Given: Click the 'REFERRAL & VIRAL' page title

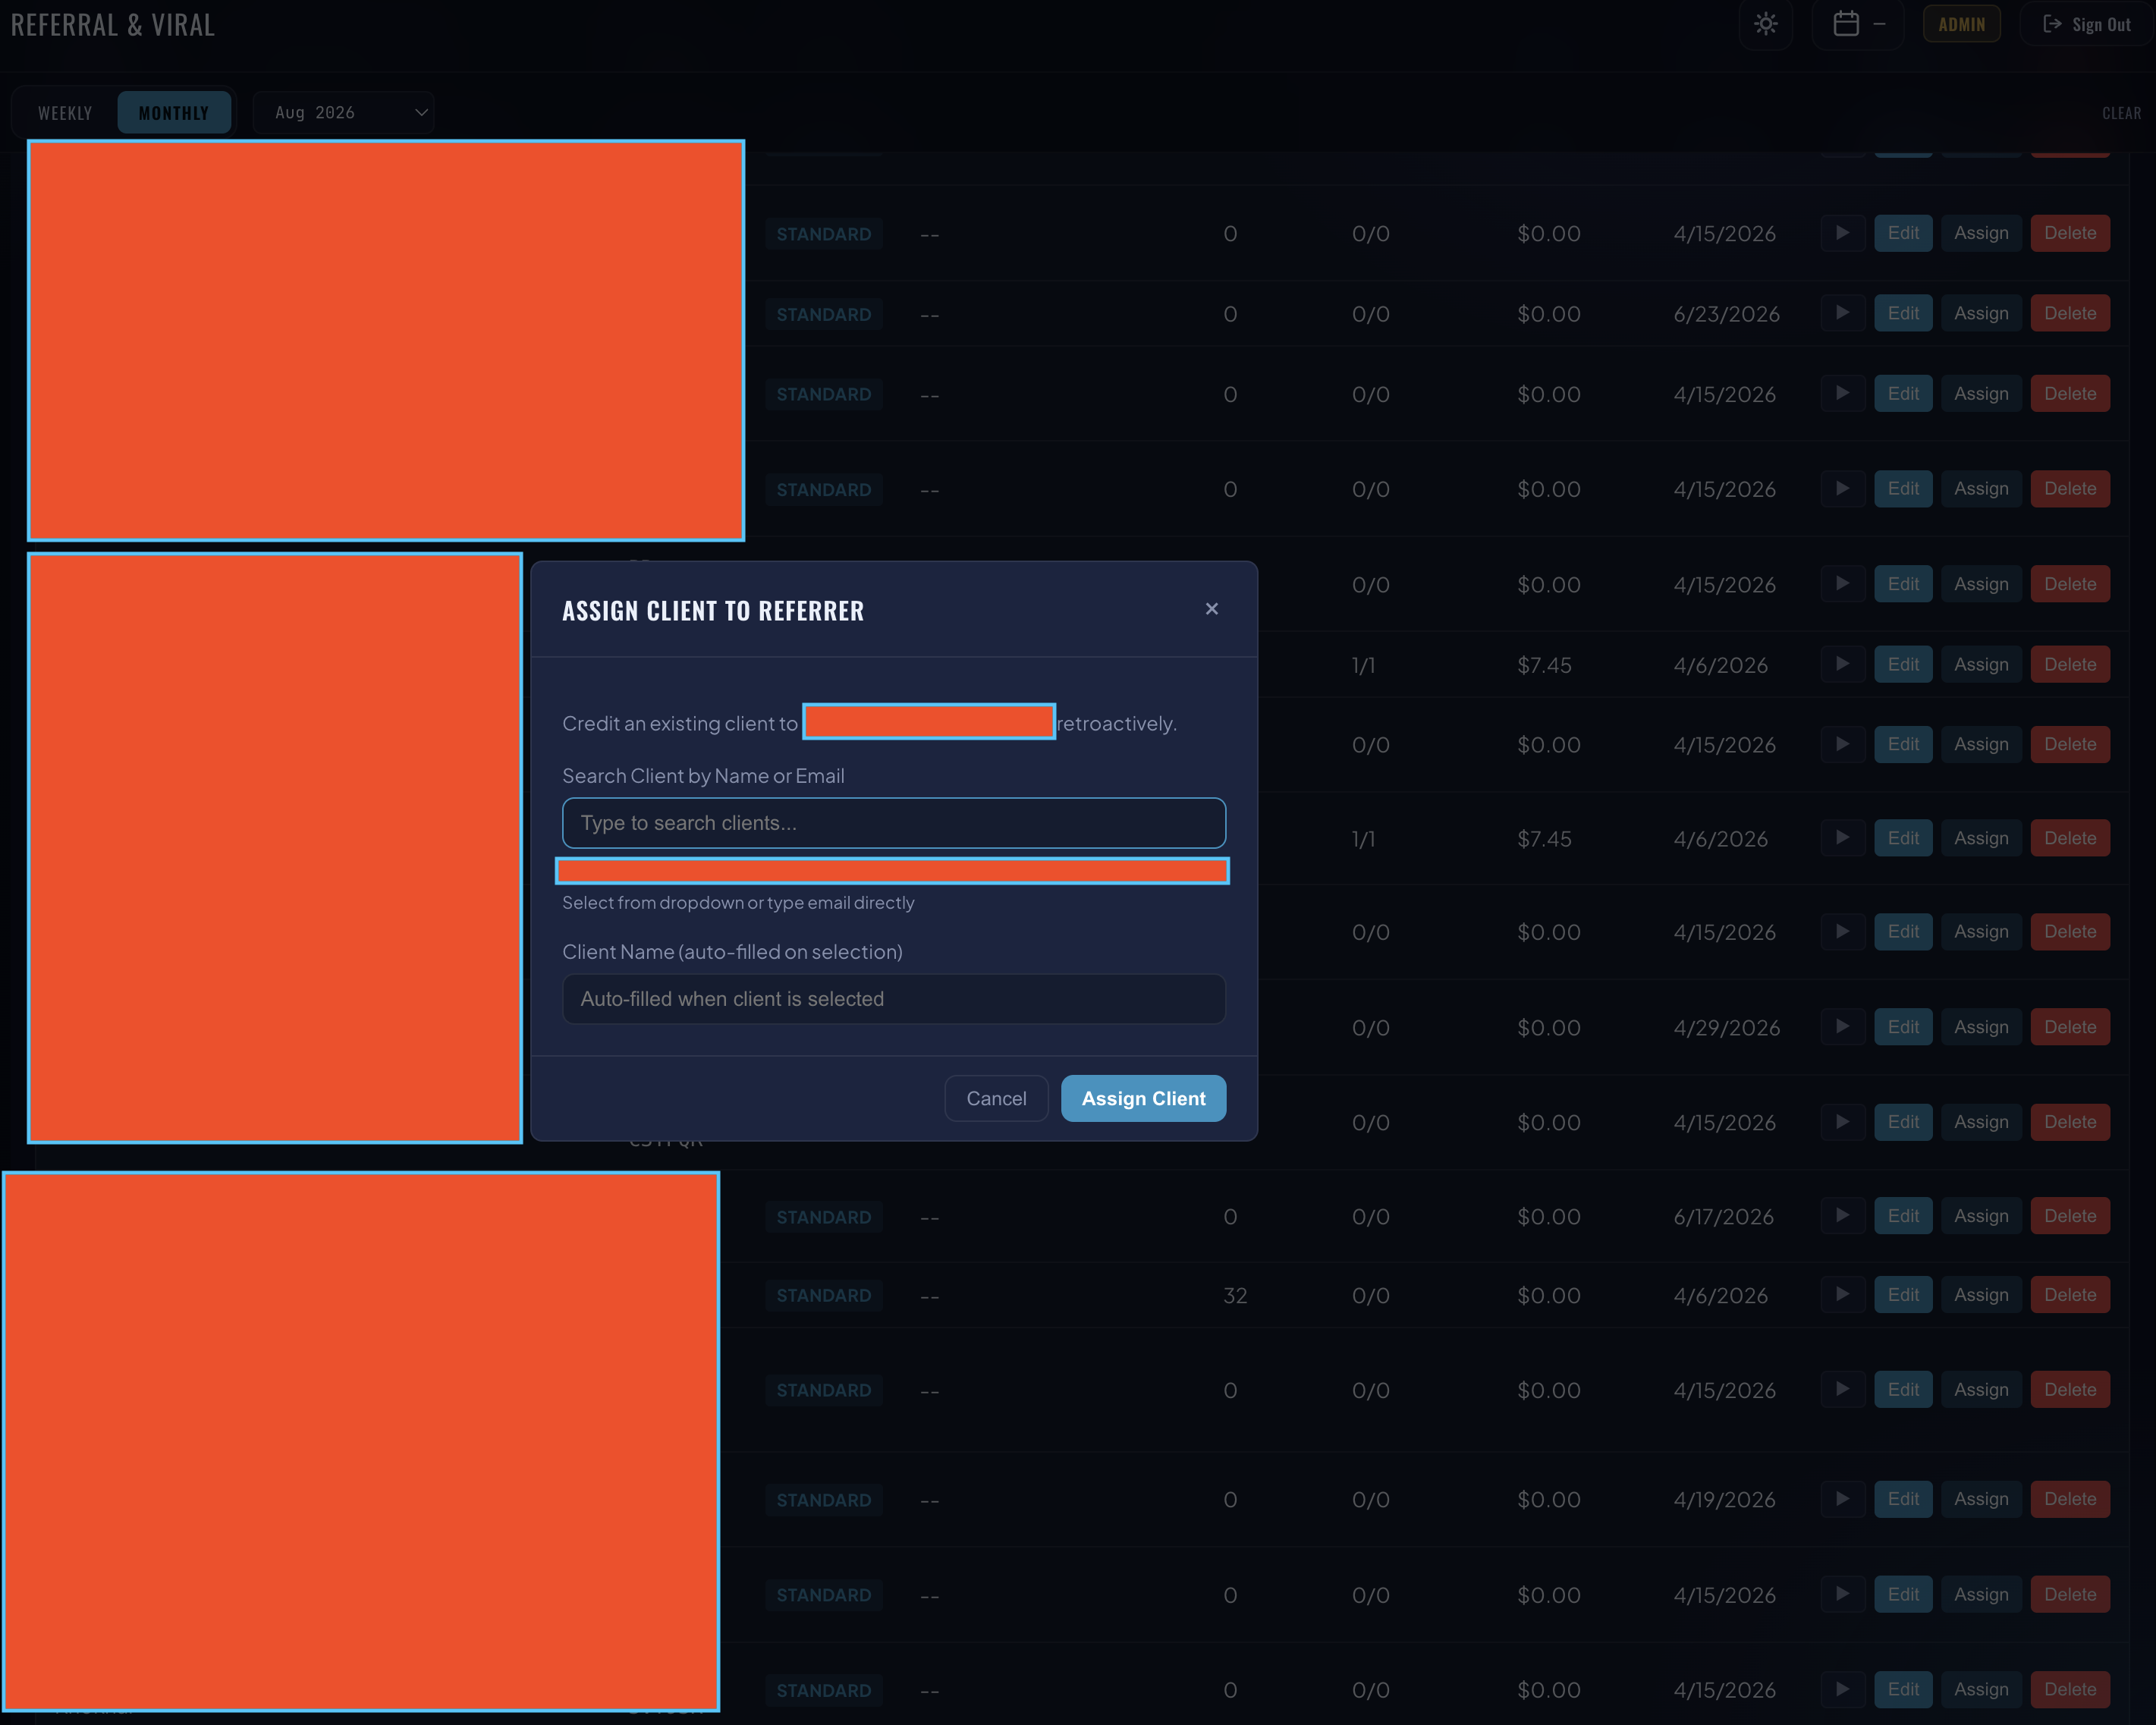Looking at the screenshot, I should 113,25.
